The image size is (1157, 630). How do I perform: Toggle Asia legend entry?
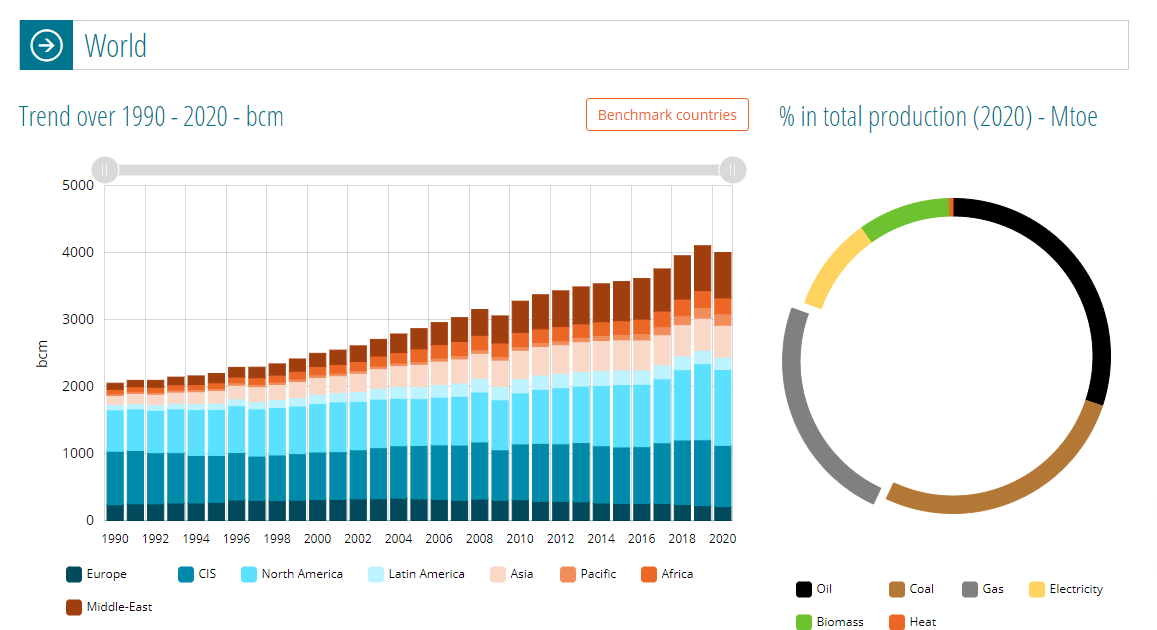point(511,574)
